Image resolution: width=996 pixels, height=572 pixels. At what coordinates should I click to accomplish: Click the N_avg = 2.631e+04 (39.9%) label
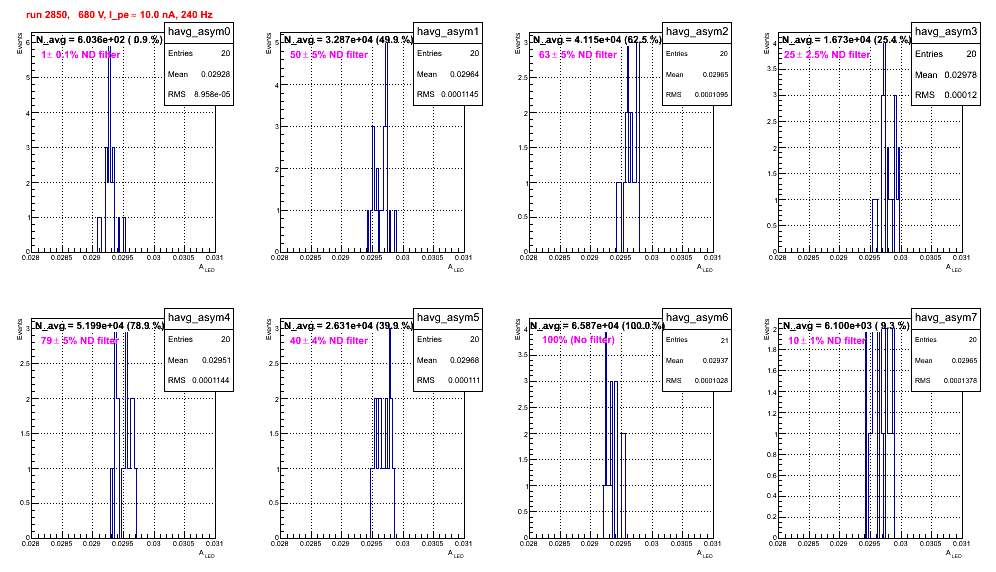point(348,325)
